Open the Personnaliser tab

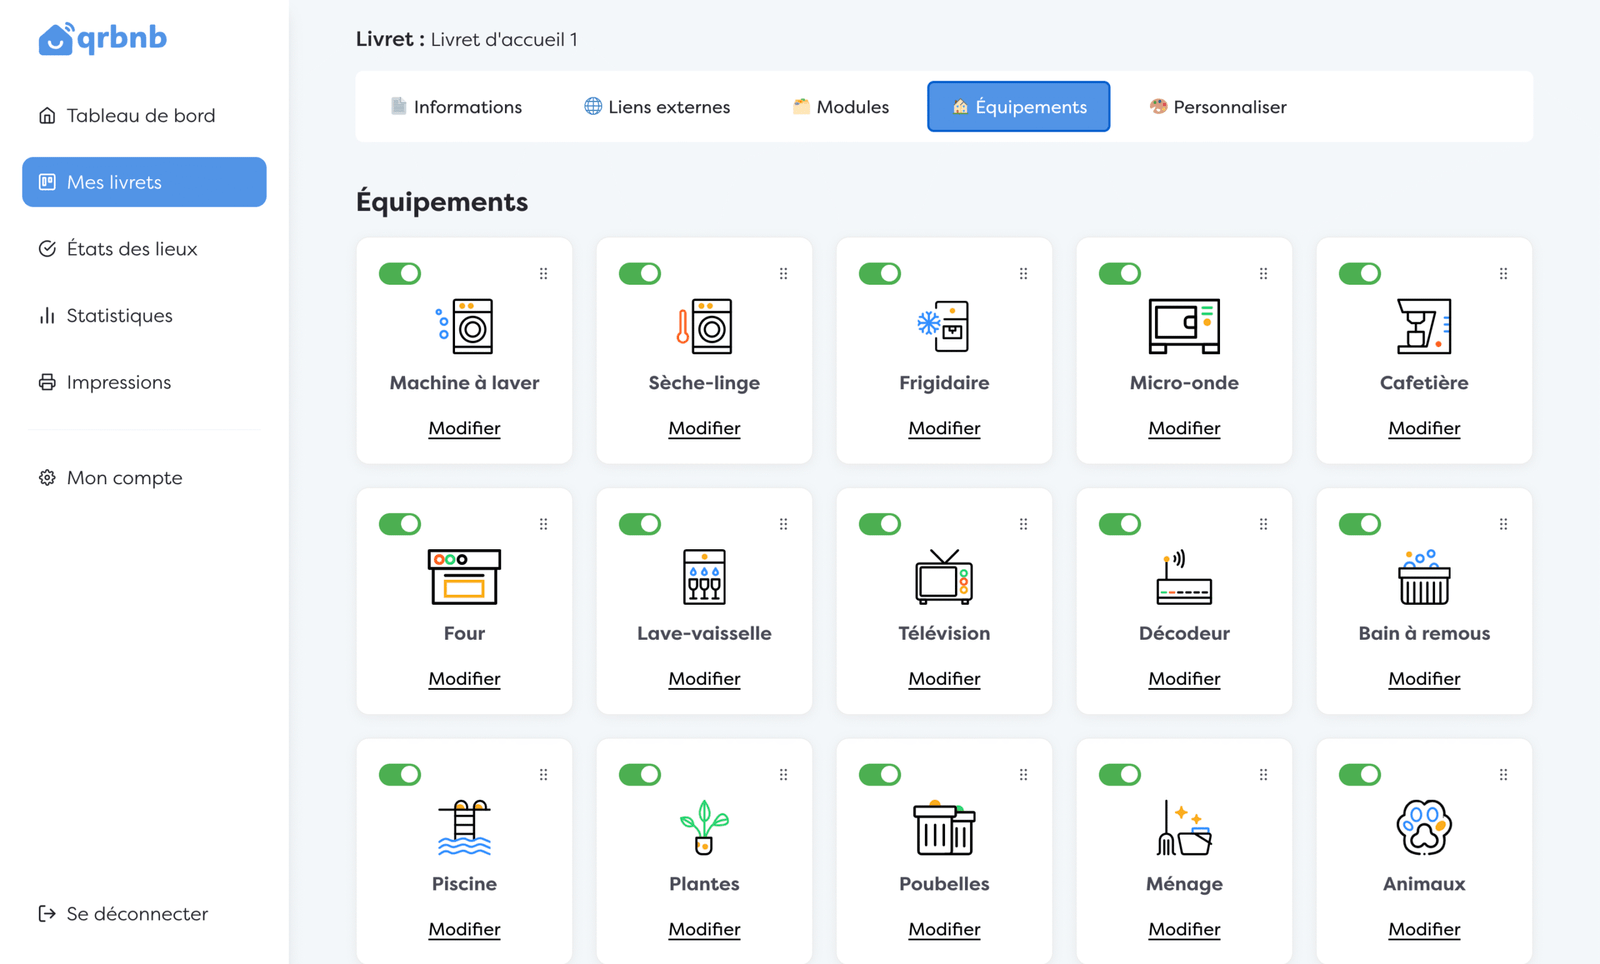[1218, 107]
